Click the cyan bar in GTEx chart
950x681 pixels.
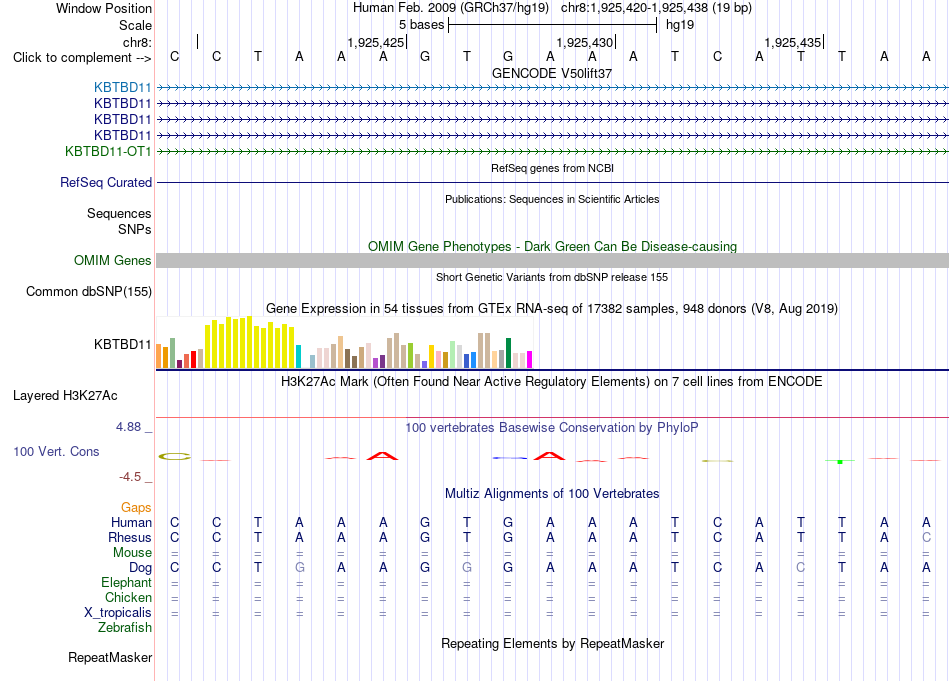click(298, 356)
